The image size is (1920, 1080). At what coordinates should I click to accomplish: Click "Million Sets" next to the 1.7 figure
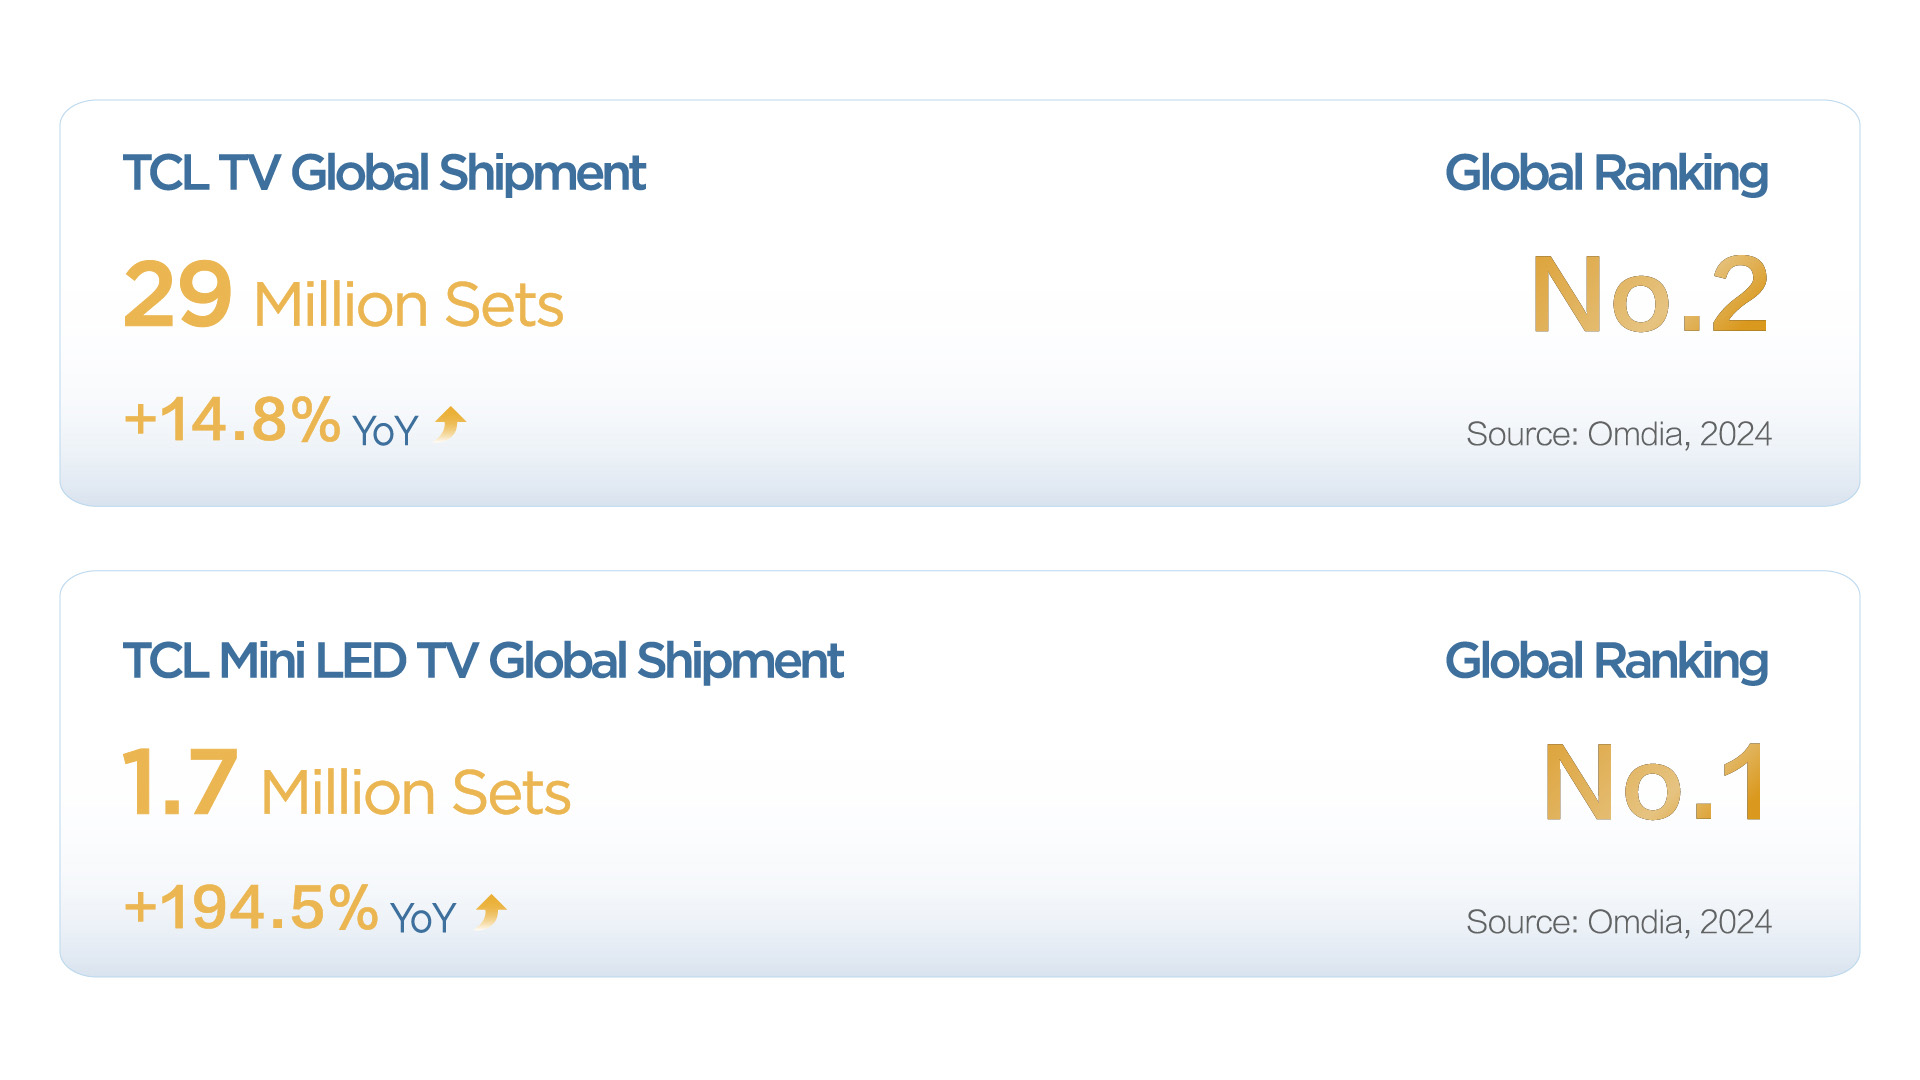416,793
